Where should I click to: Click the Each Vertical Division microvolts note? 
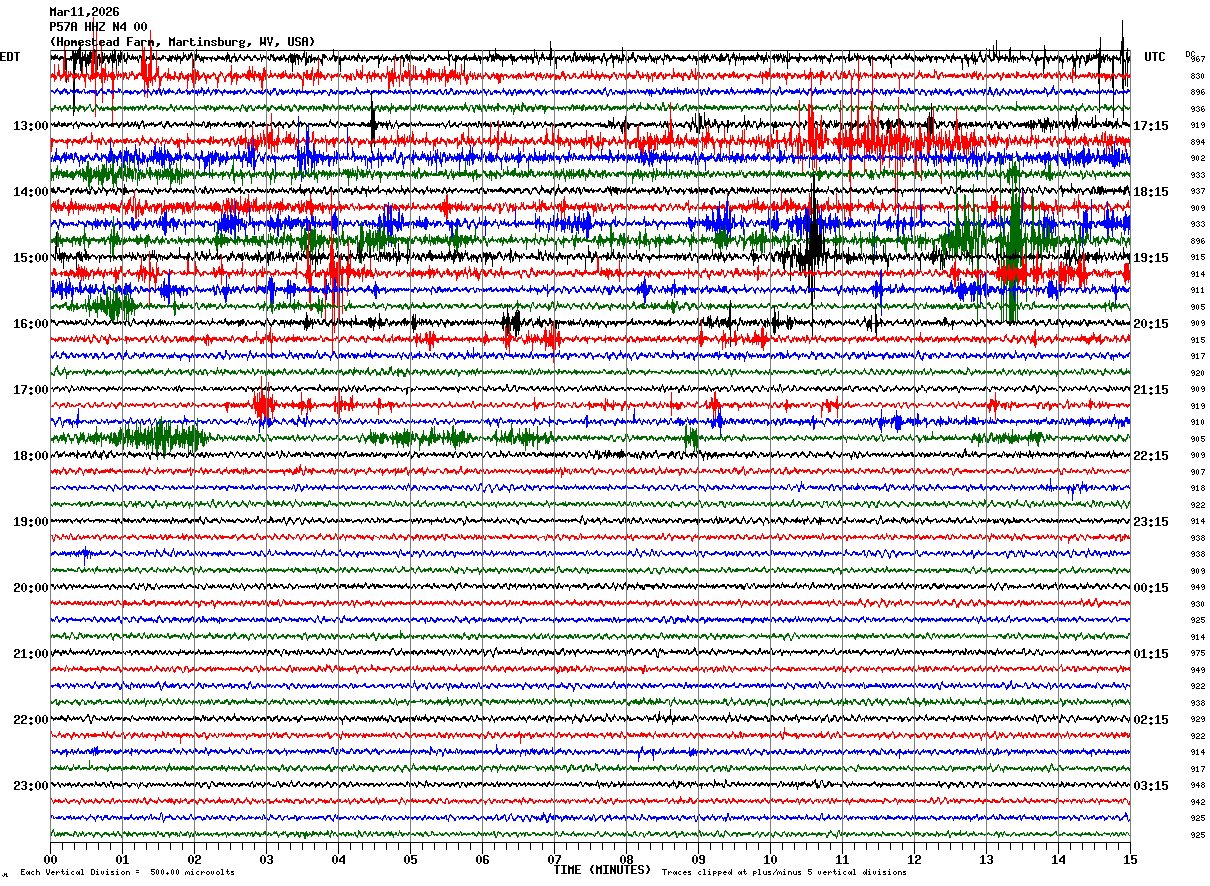click(x=127, y=872)
